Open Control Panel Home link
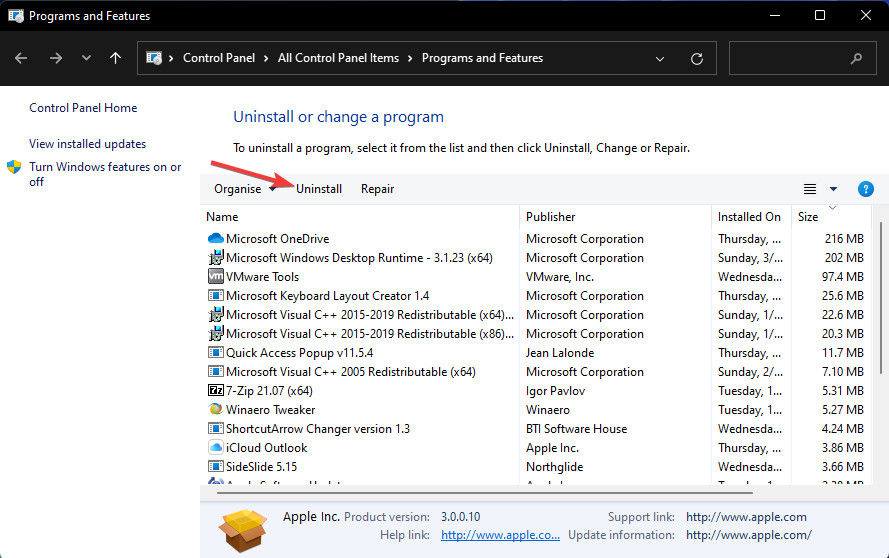Image resolution: width=889 pixels, height=558 pixels. pos(83,108)
